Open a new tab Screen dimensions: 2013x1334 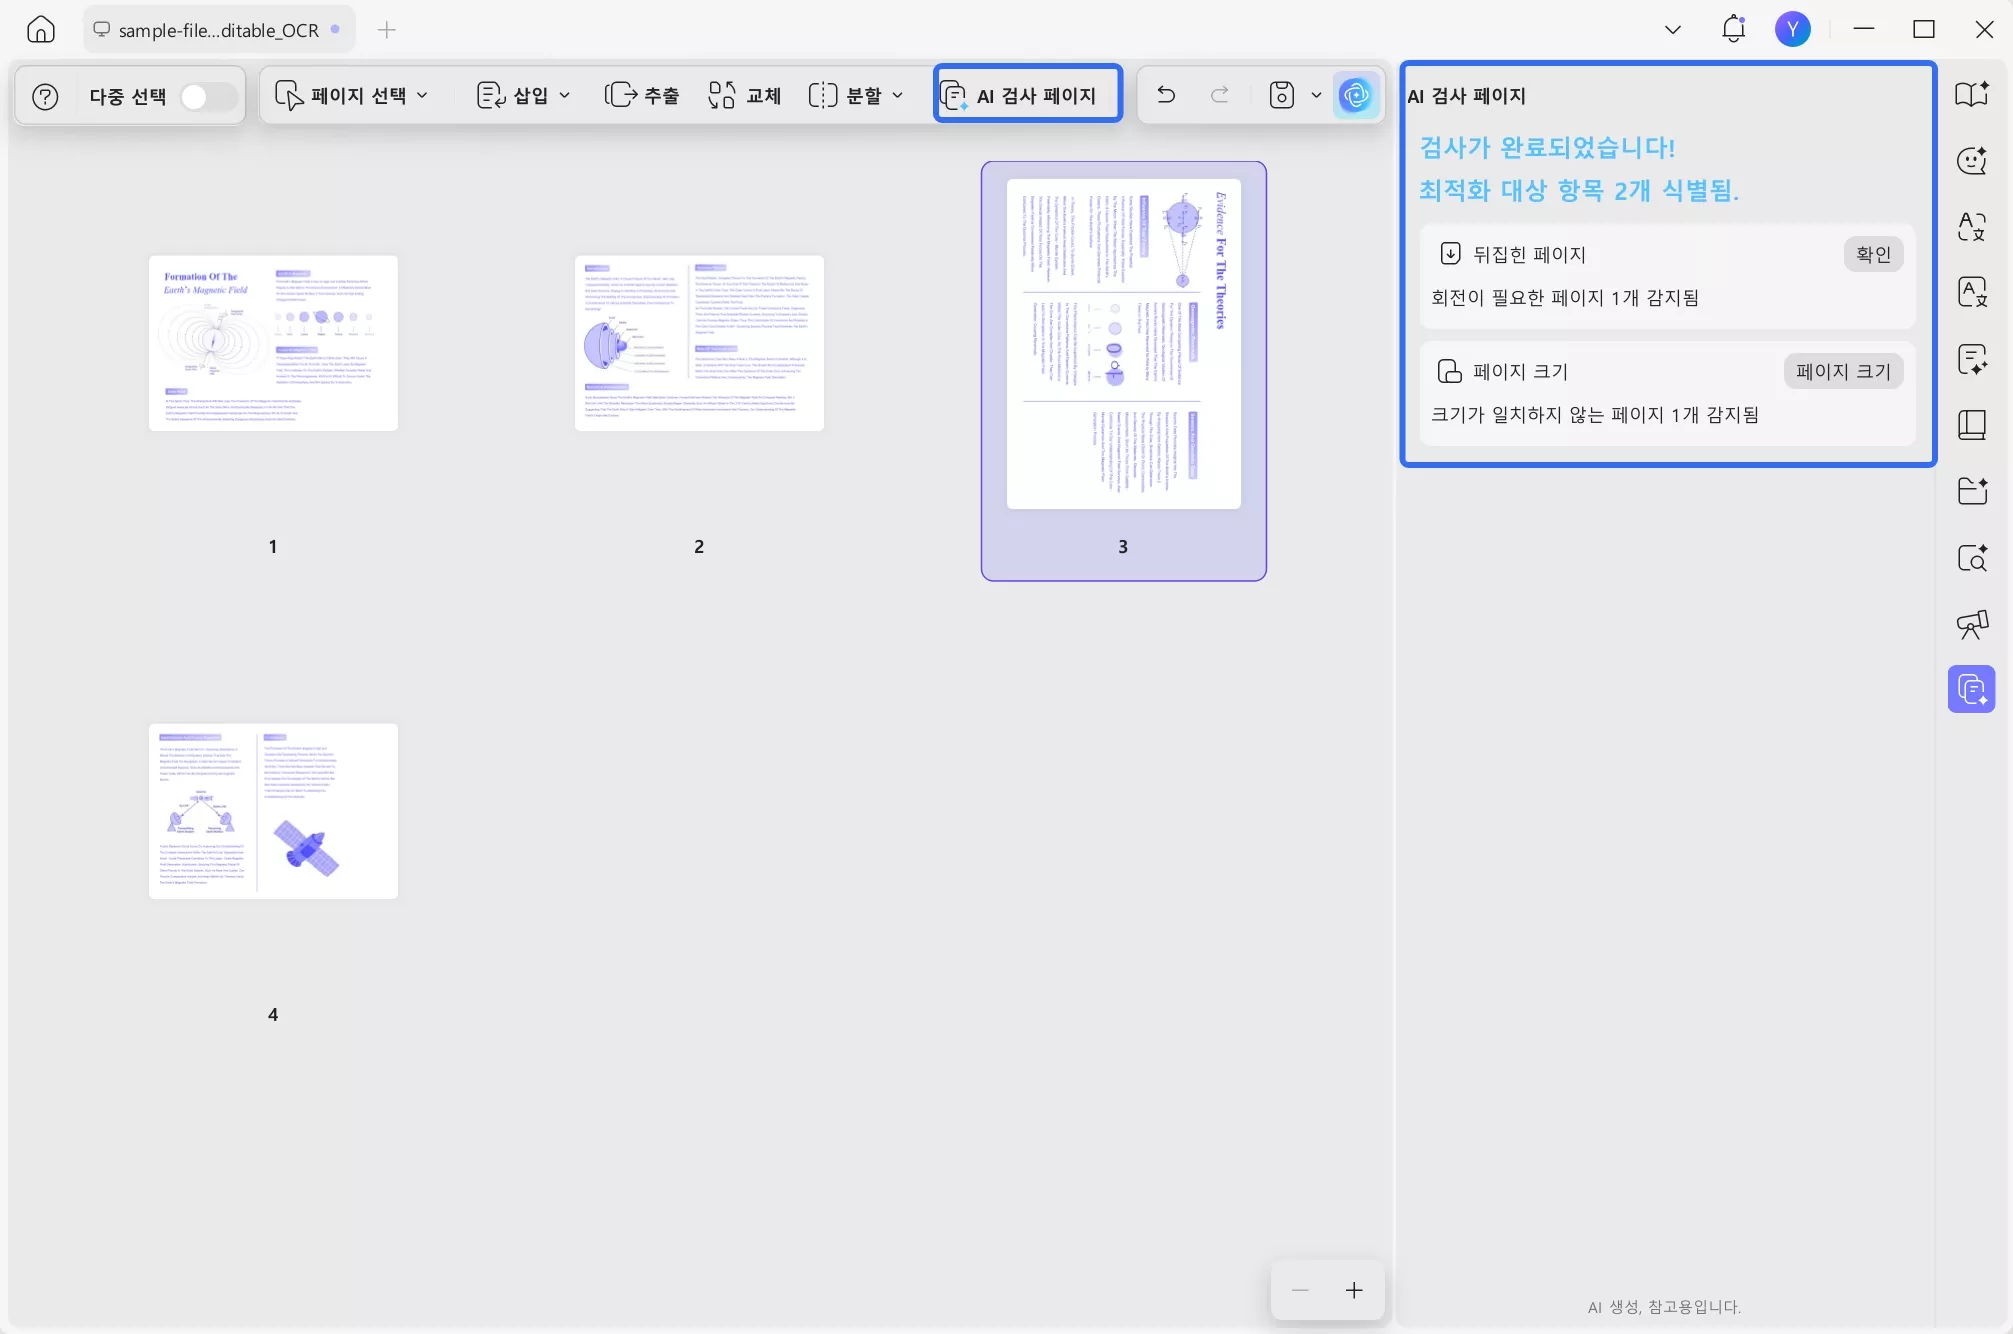tap(387, 29)
